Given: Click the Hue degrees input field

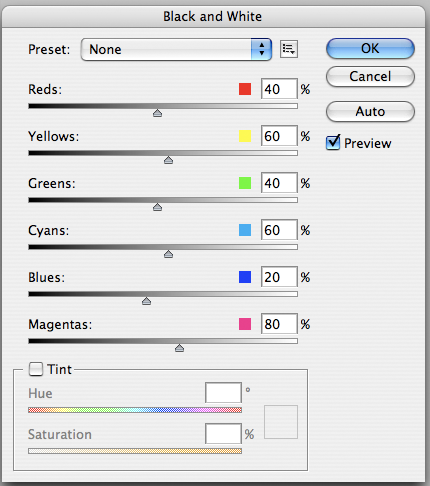Looking at the screenshot, I should click(x=223, y=393).
